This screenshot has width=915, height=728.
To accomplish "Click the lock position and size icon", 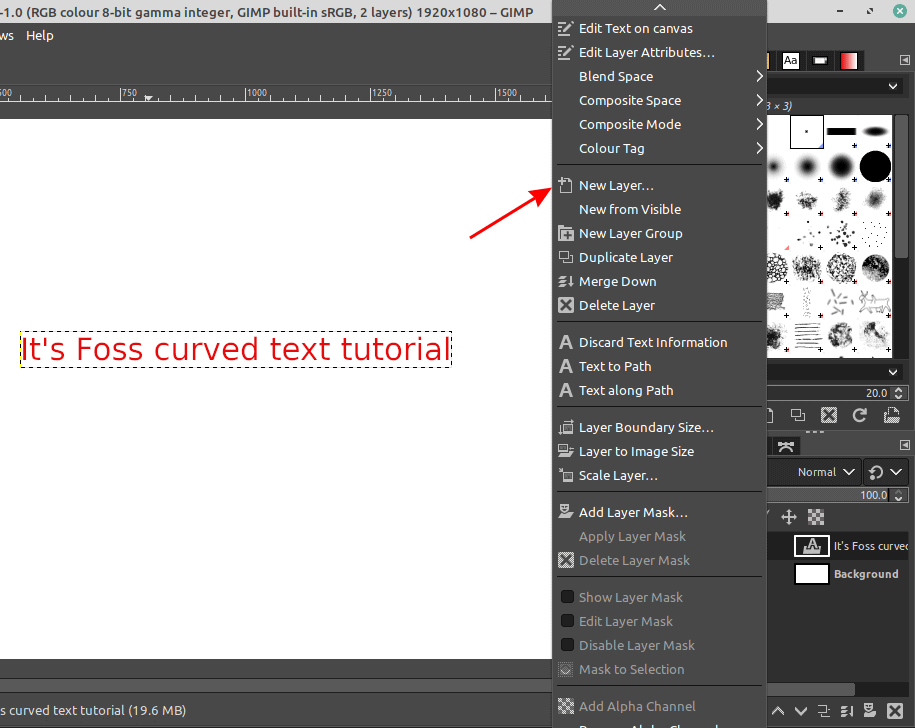I will [x=788, y=517].
